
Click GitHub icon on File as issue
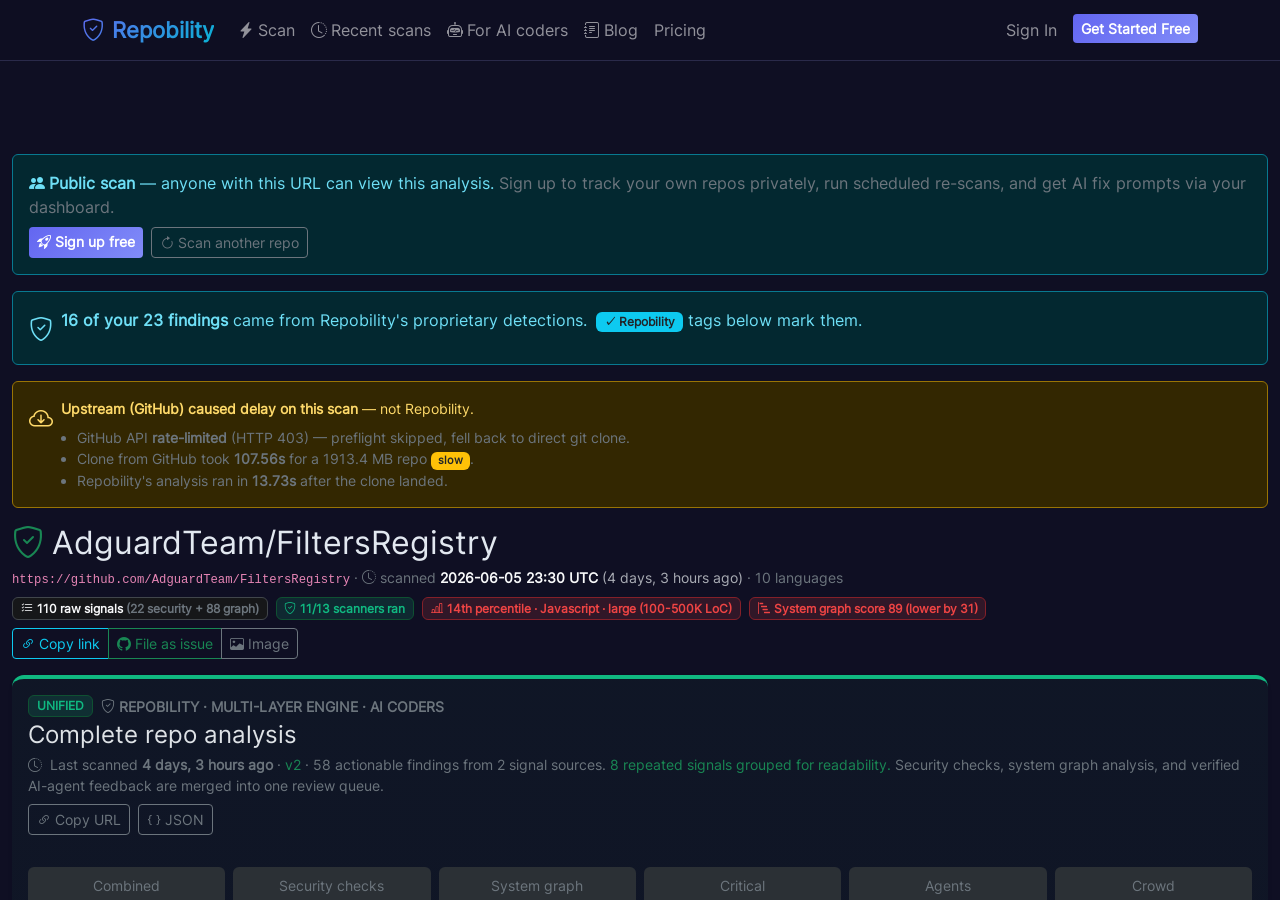[x=124, y=644]
